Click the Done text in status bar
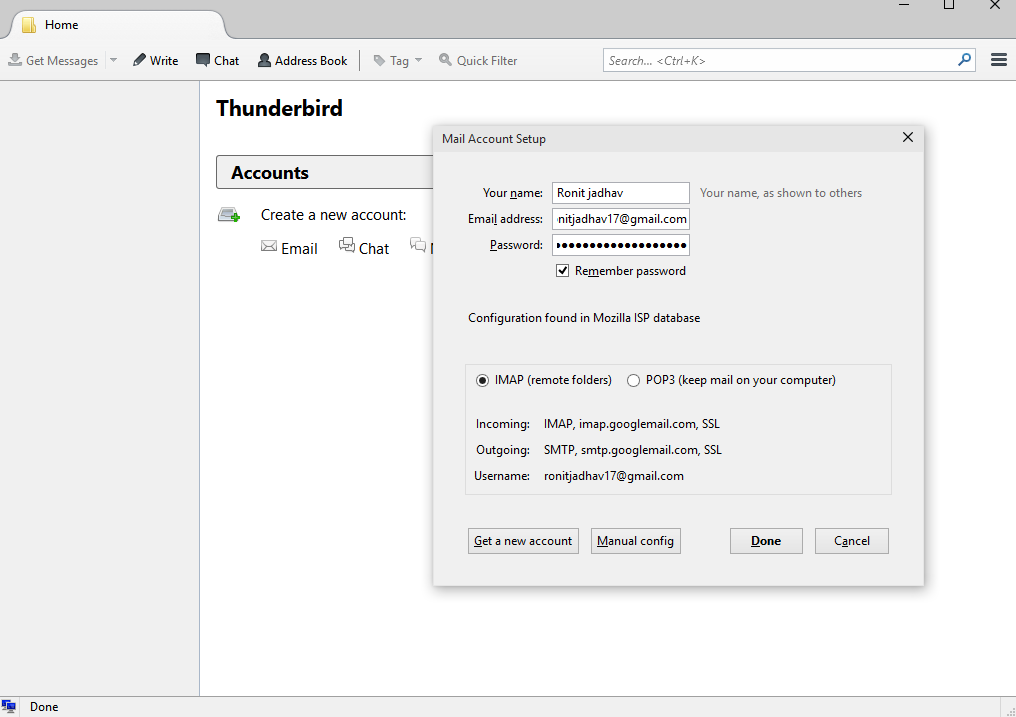This screenshot has width=1016, height=717. (44, 707)
